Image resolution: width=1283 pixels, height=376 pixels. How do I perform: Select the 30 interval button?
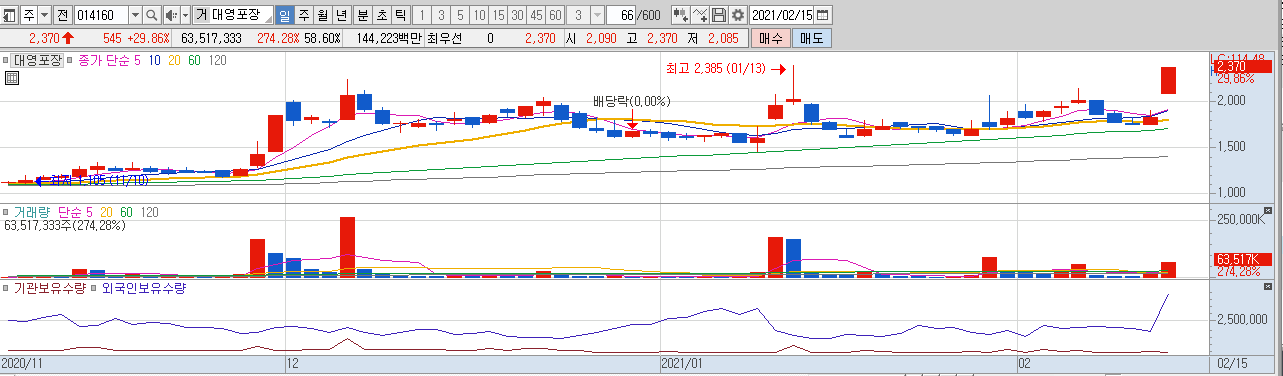click(x=517, y=15)
